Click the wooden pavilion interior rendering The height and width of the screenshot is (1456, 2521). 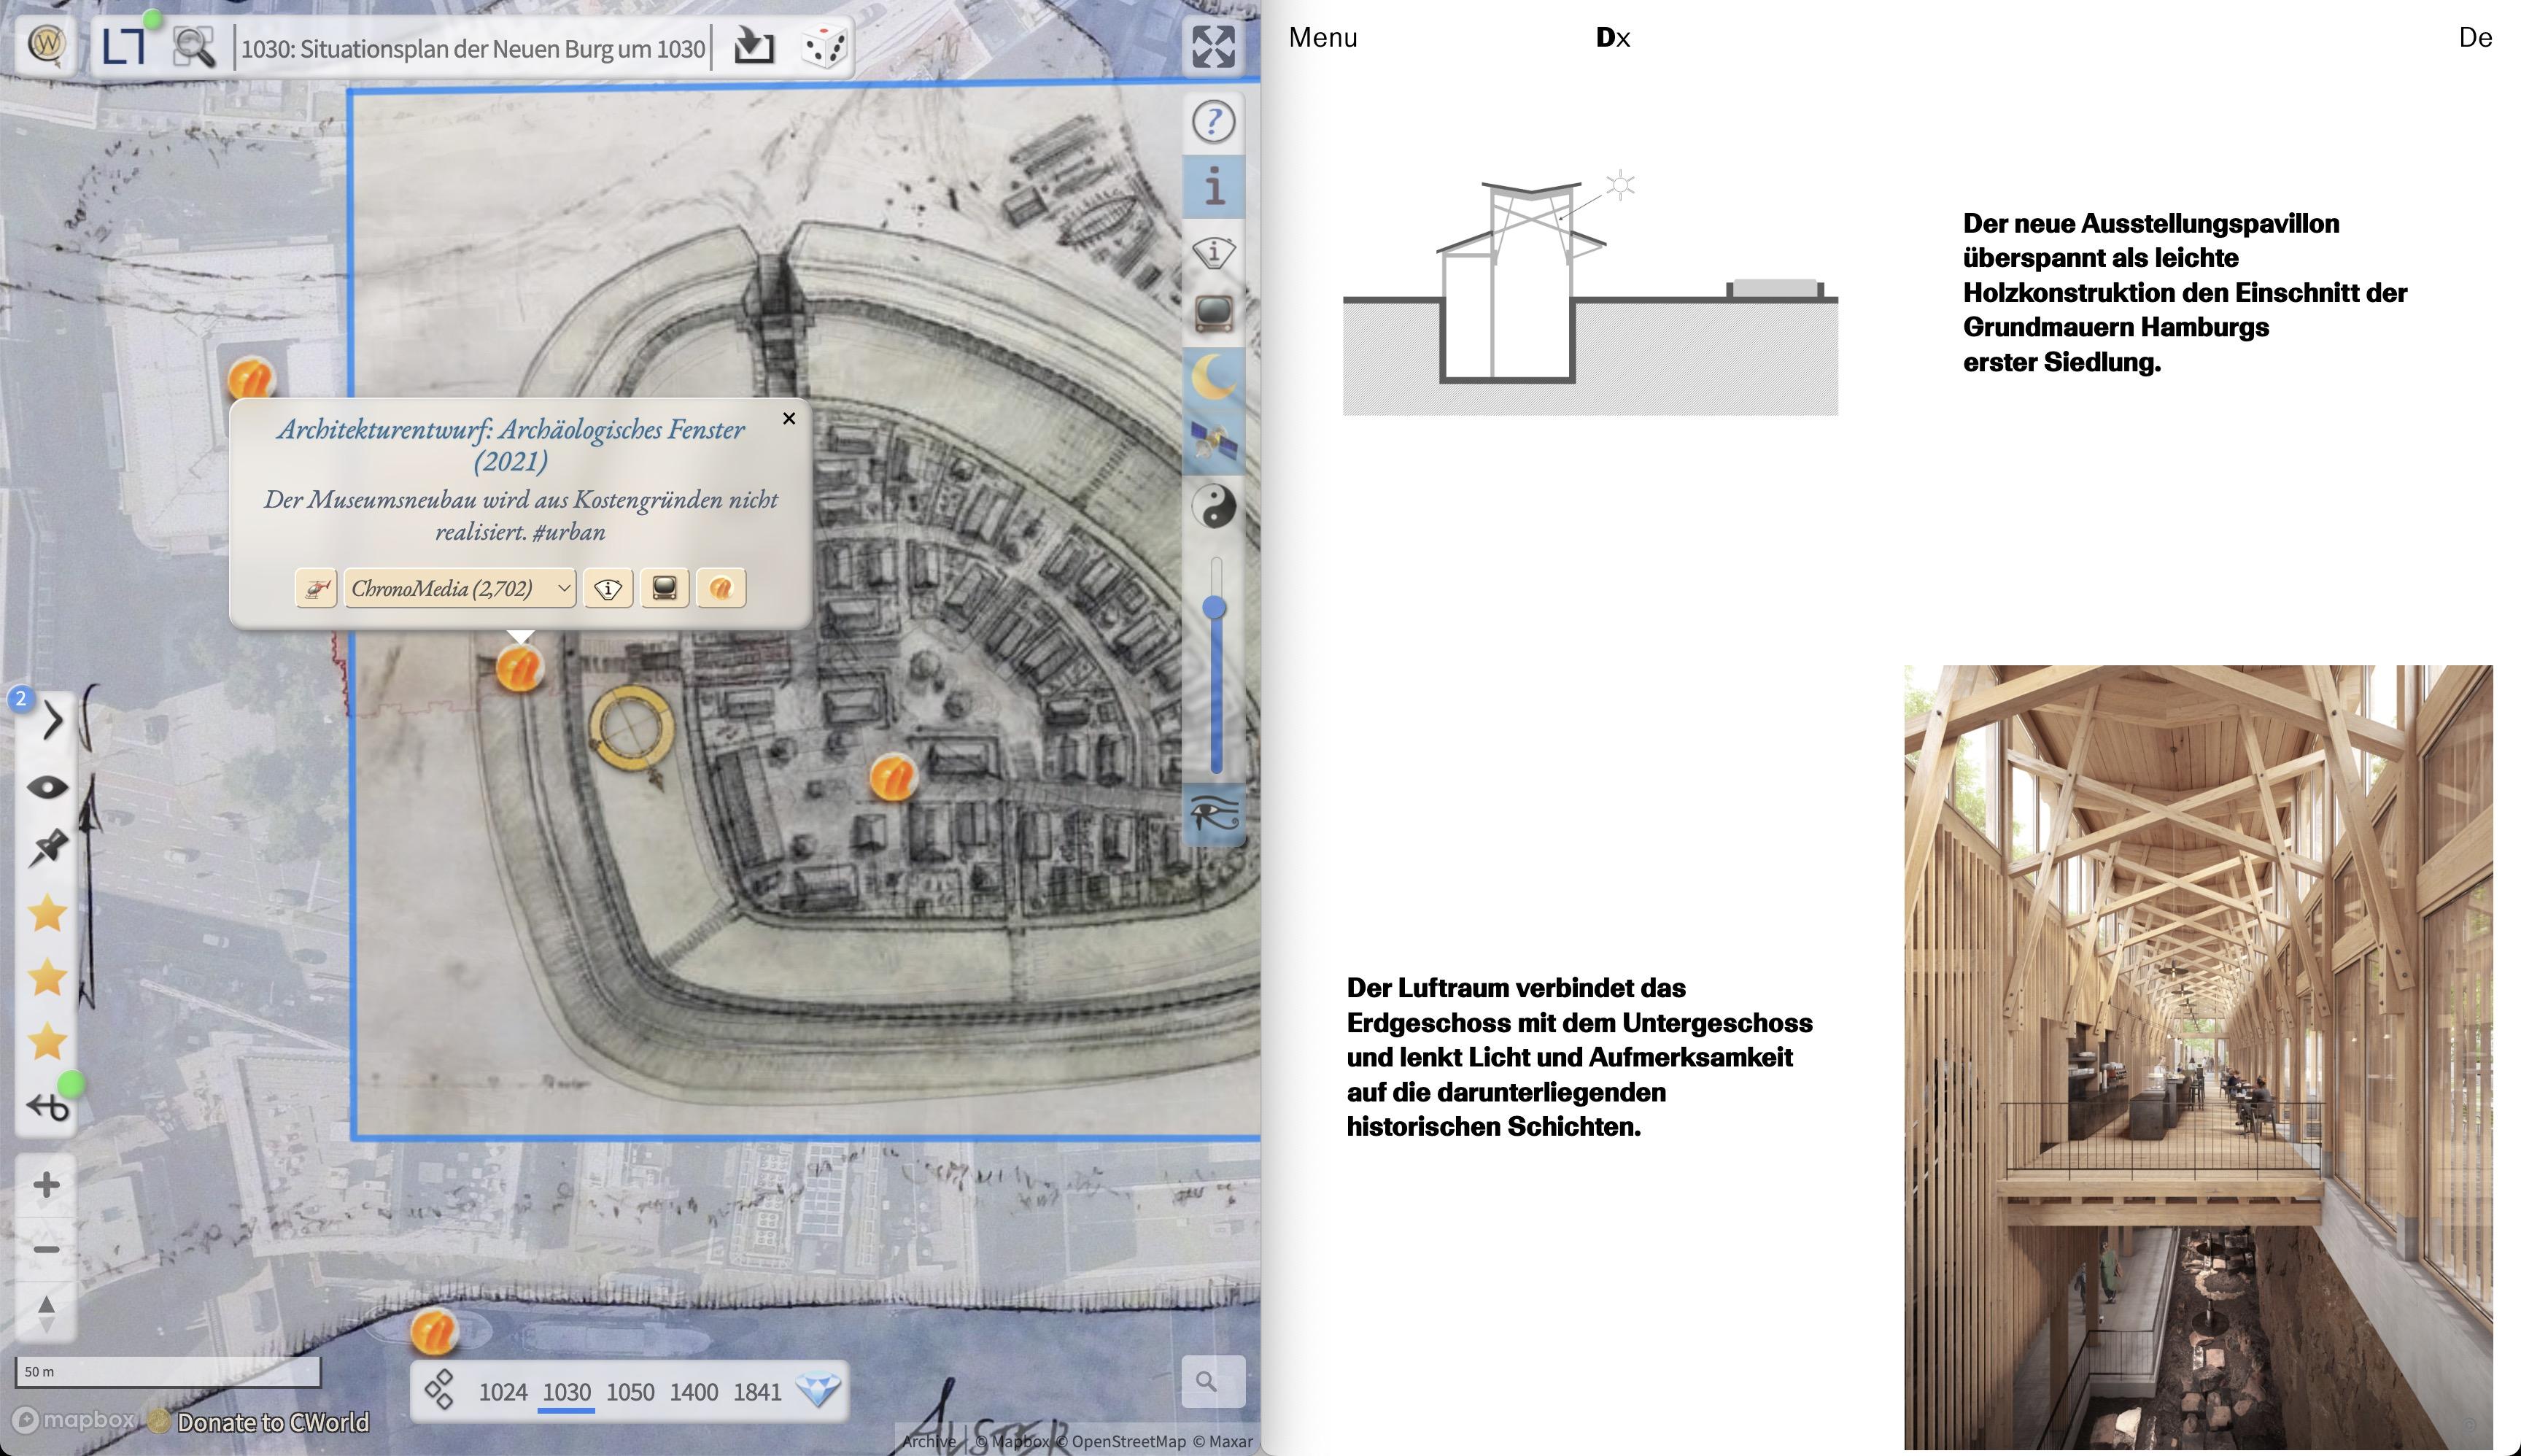pos(2198,1057)
